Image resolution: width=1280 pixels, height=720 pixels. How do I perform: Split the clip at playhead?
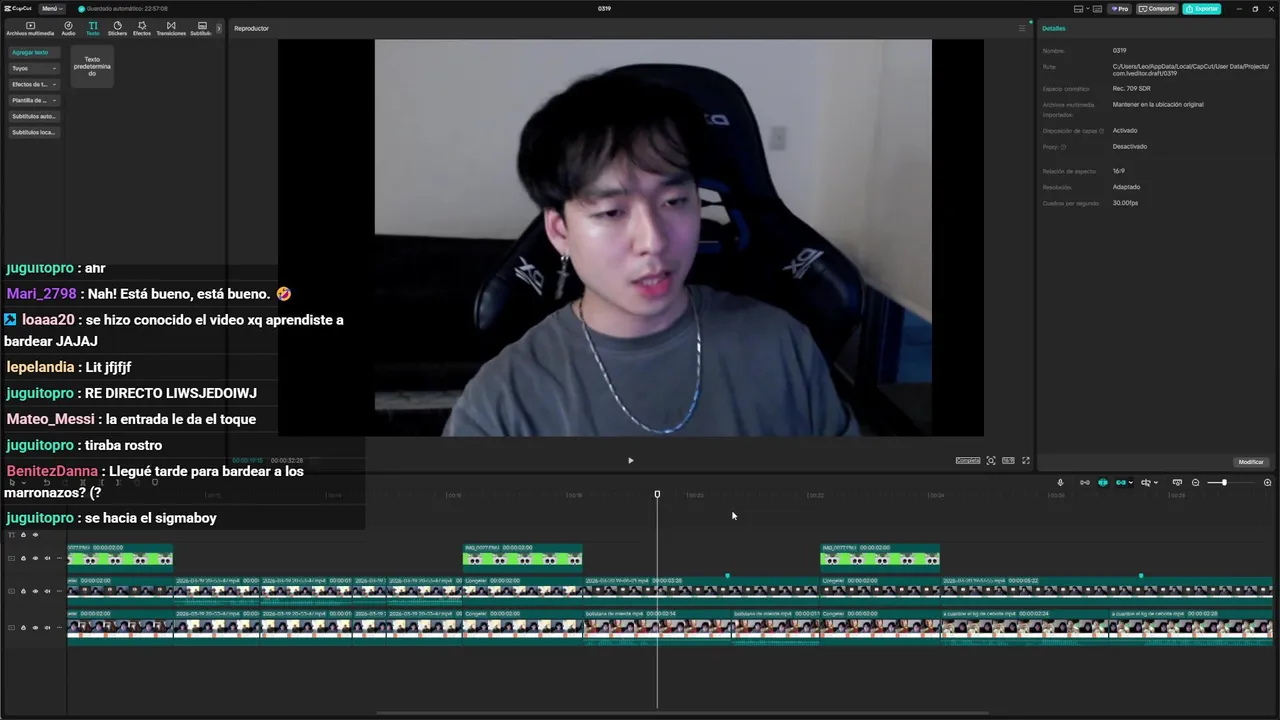(x=83, y=482)
